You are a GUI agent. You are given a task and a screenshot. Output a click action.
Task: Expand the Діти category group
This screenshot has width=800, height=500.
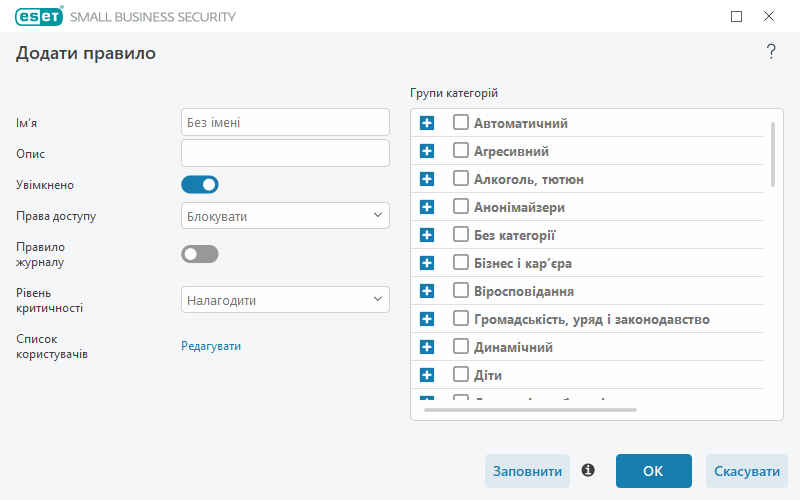427,375
